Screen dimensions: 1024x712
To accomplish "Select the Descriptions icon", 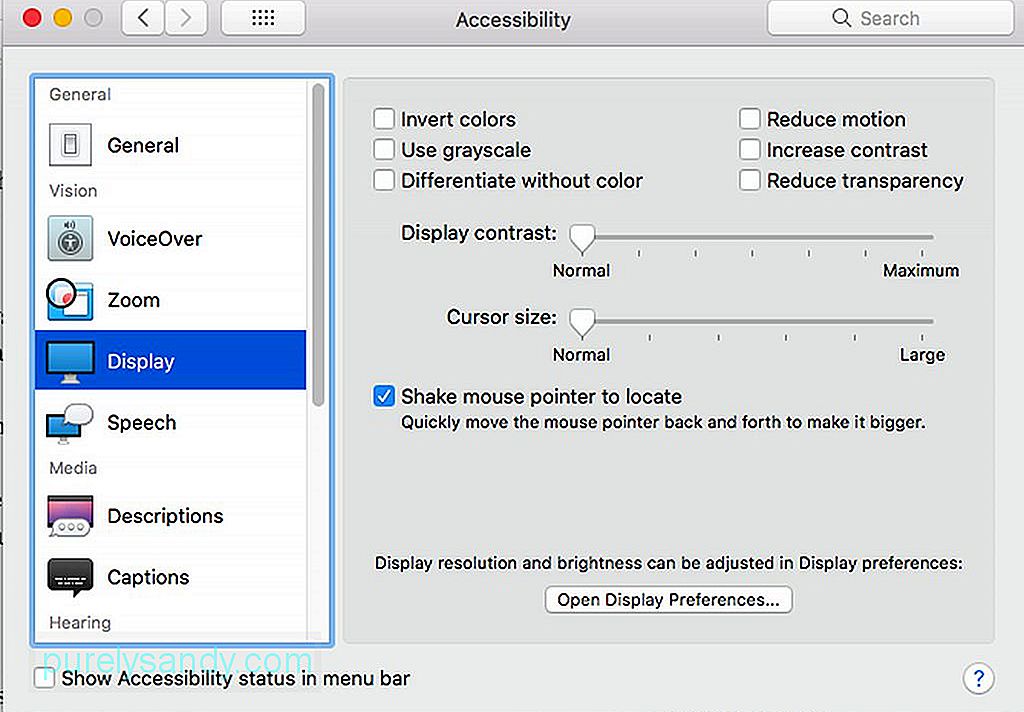I will tap(70, 515).
